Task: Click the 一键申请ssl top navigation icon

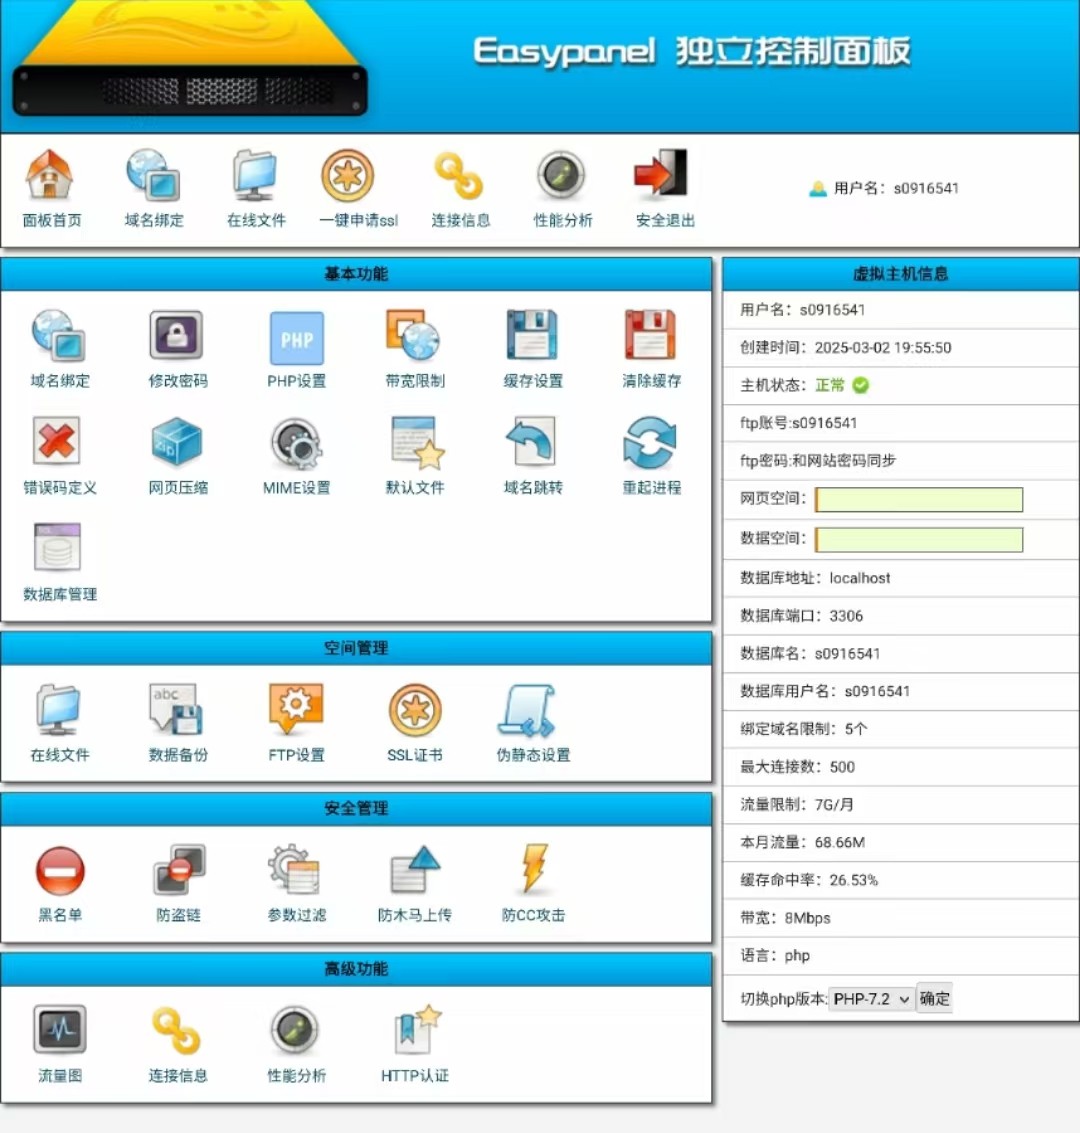Action: point(358,188)
